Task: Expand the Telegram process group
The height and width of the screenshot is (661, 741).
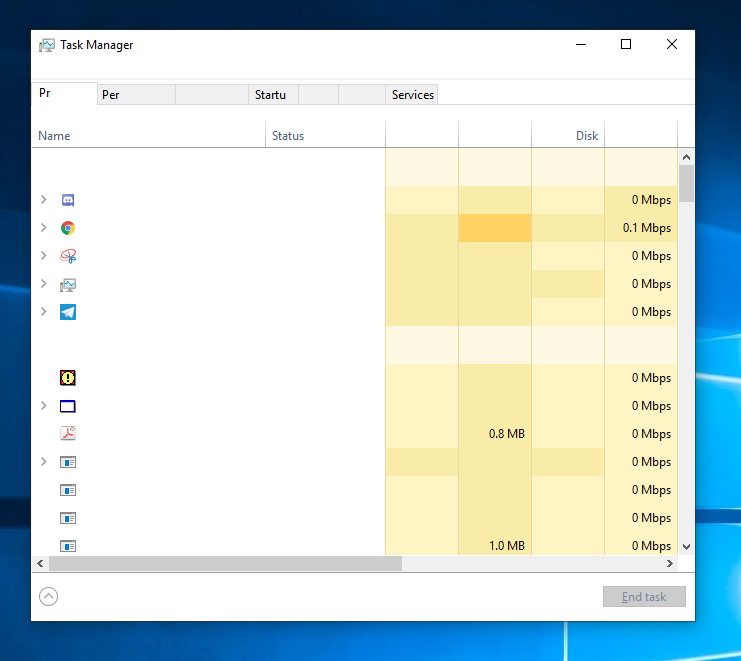Action: [x=43, y=312]
